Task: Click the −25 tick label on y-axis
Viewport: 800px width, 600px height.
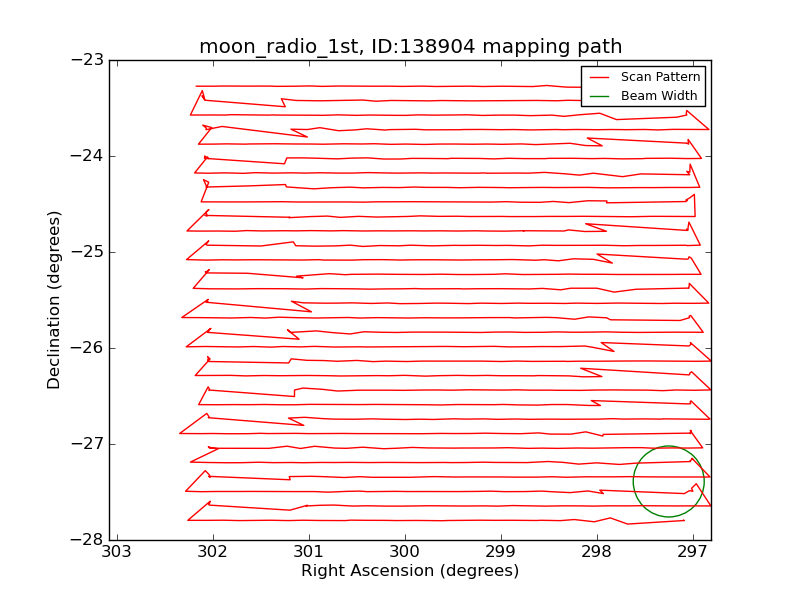Action: pyautogui.click(x=87, y=252)
